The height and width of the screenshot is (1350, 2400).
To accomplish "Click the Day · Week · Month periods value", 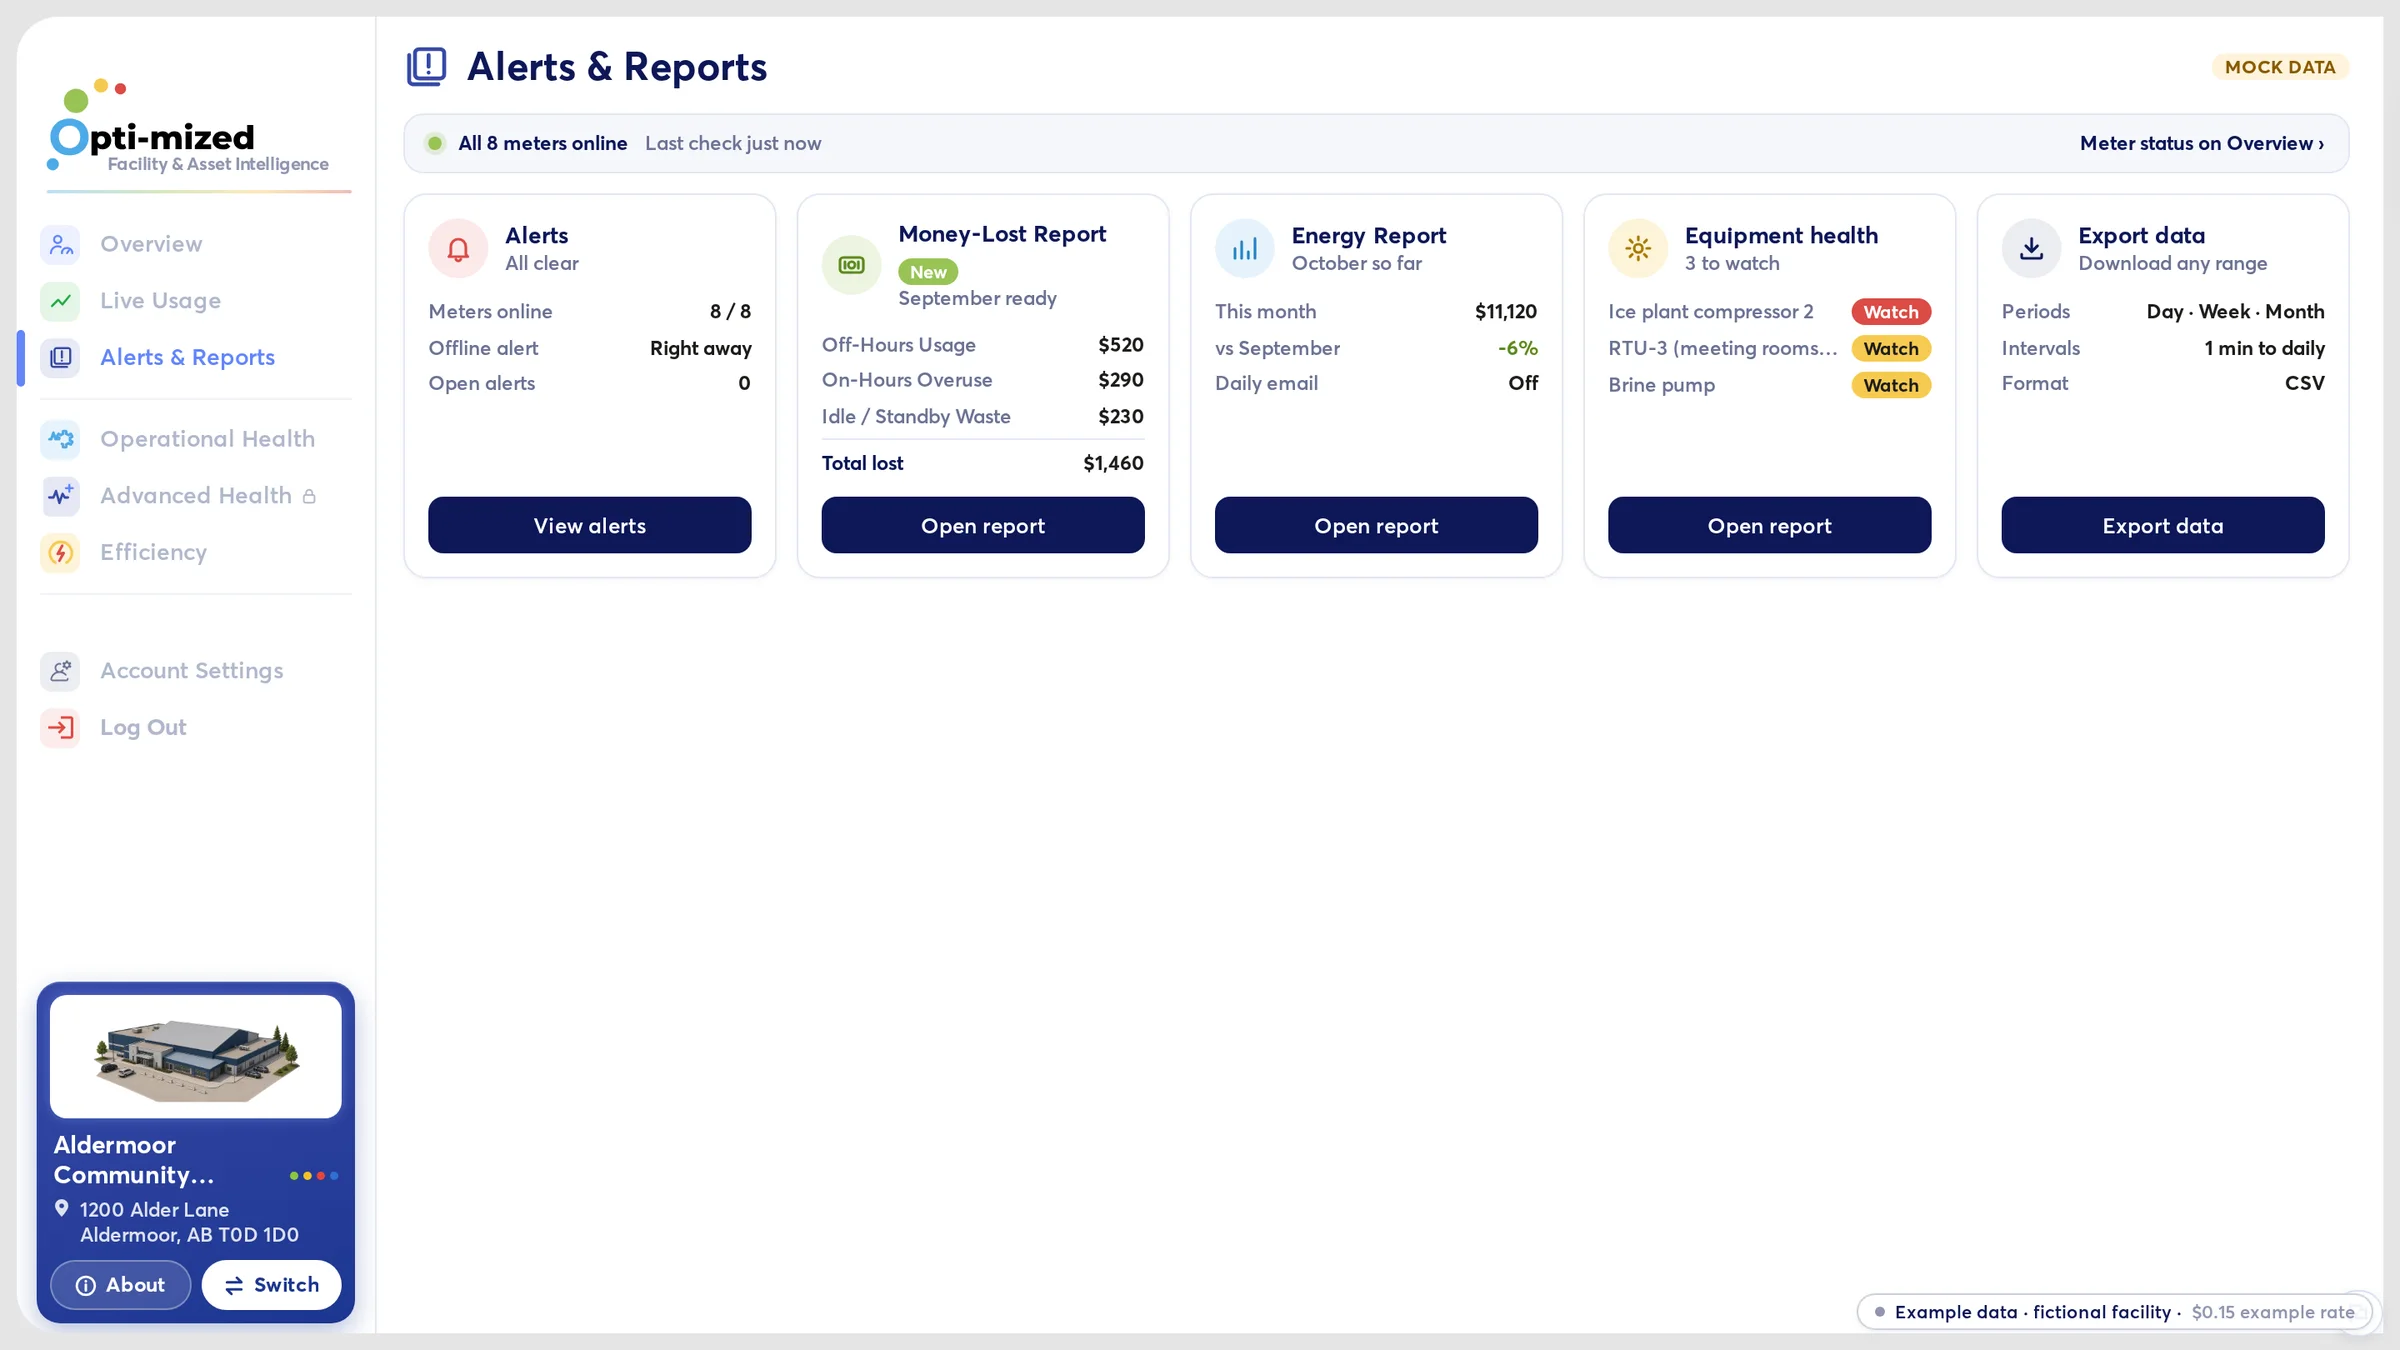I will (x=2235, y=312).
